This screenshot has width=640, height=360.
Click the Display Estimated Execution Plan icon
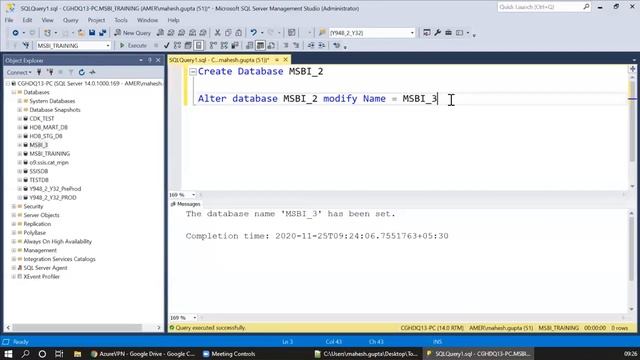coord(177,45)
